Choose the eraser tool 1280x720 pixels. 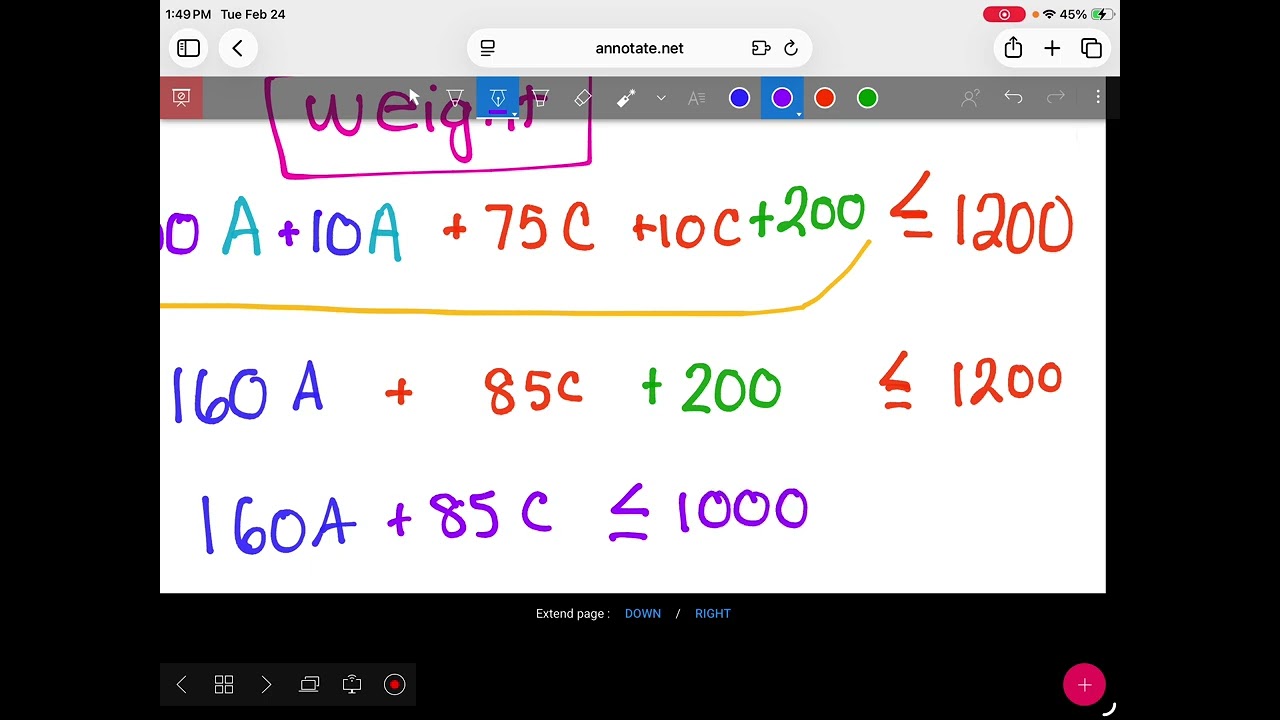[583, 98]
